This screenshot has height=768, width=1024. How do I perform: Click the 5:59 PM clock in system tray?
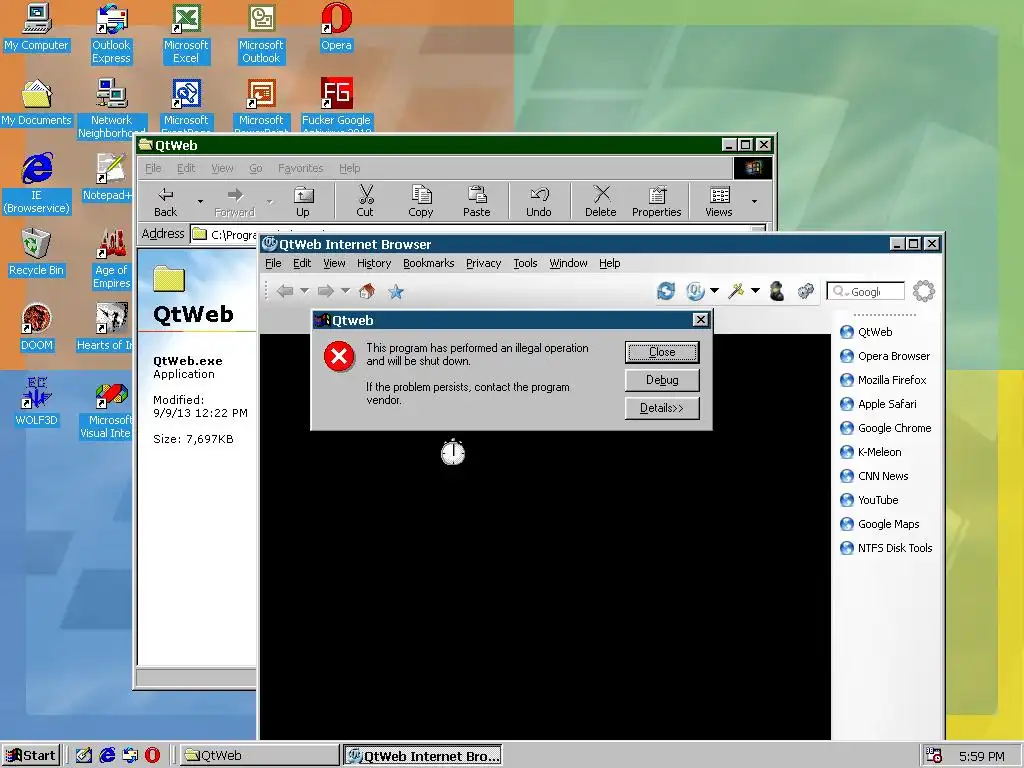tap(982, 756)
